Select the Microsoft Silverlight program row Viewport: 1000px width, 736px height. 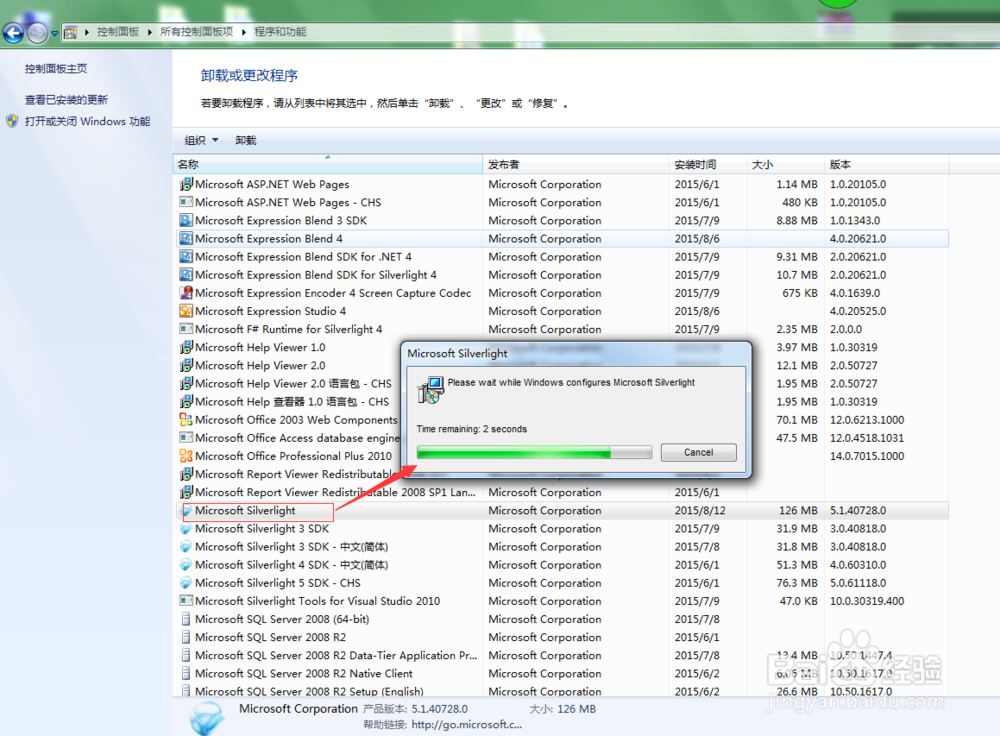click(x=561, y=511)
